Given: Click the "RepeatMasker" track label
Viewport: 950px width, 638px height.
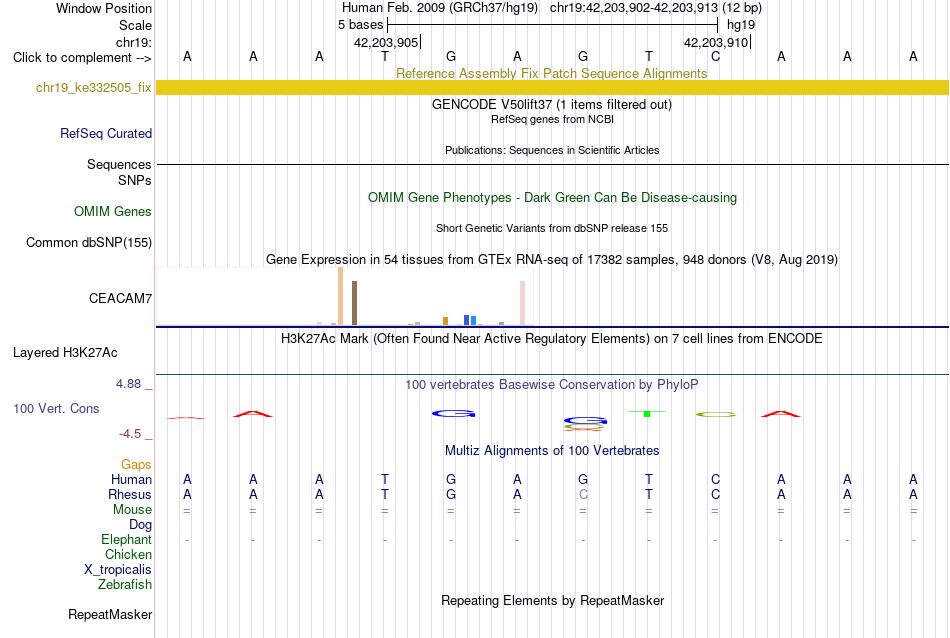Looking at the screenshot, I should coord(110,614).
